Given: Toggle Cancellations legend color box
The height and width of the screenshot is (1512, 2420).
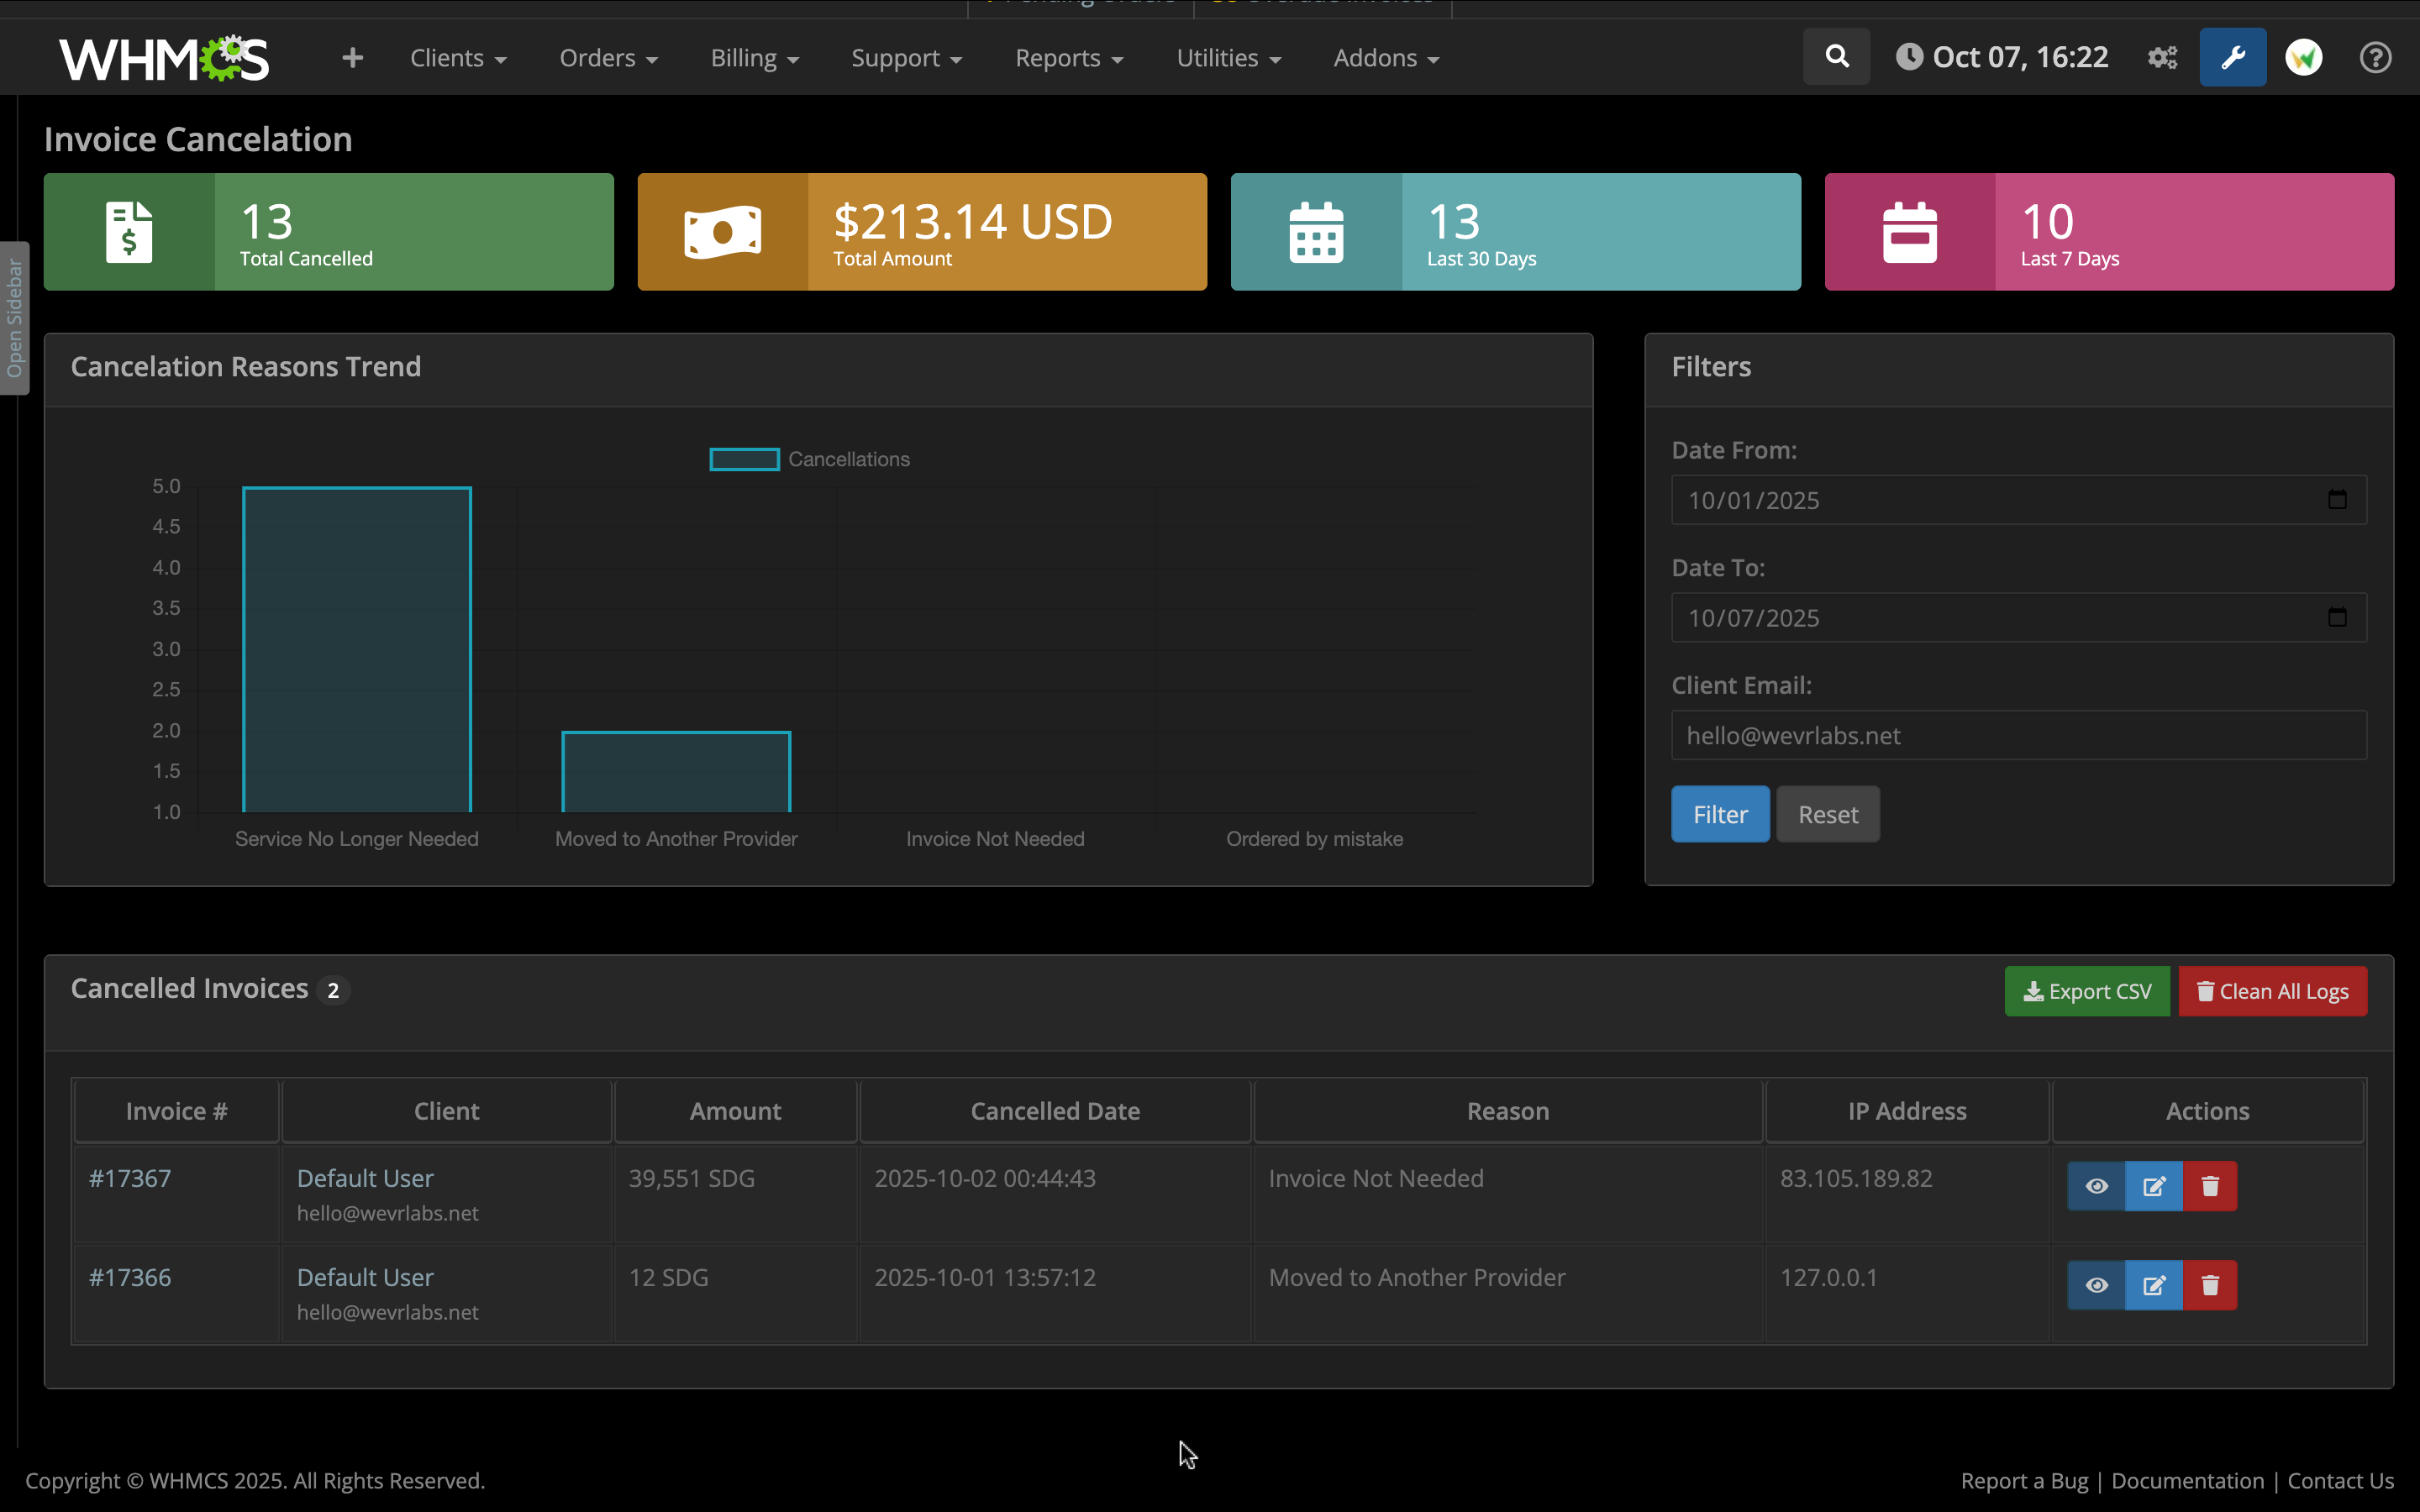Looking at the screenshot, I should [744, 459].
